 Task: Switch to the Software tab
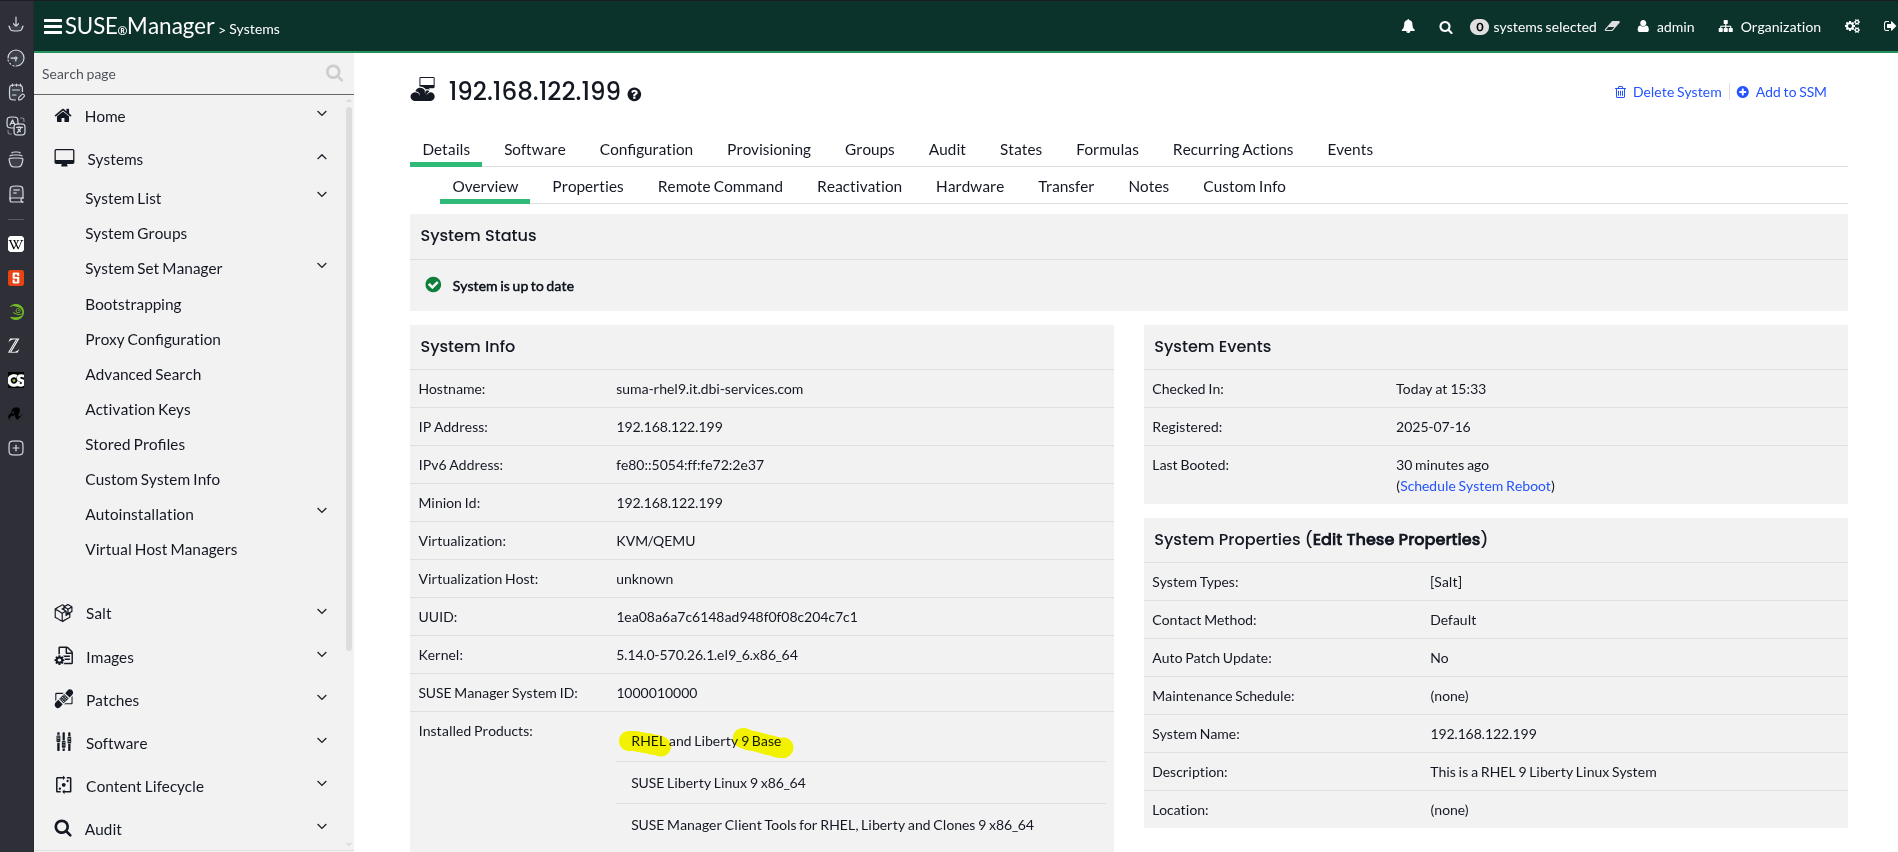(534, 150)
